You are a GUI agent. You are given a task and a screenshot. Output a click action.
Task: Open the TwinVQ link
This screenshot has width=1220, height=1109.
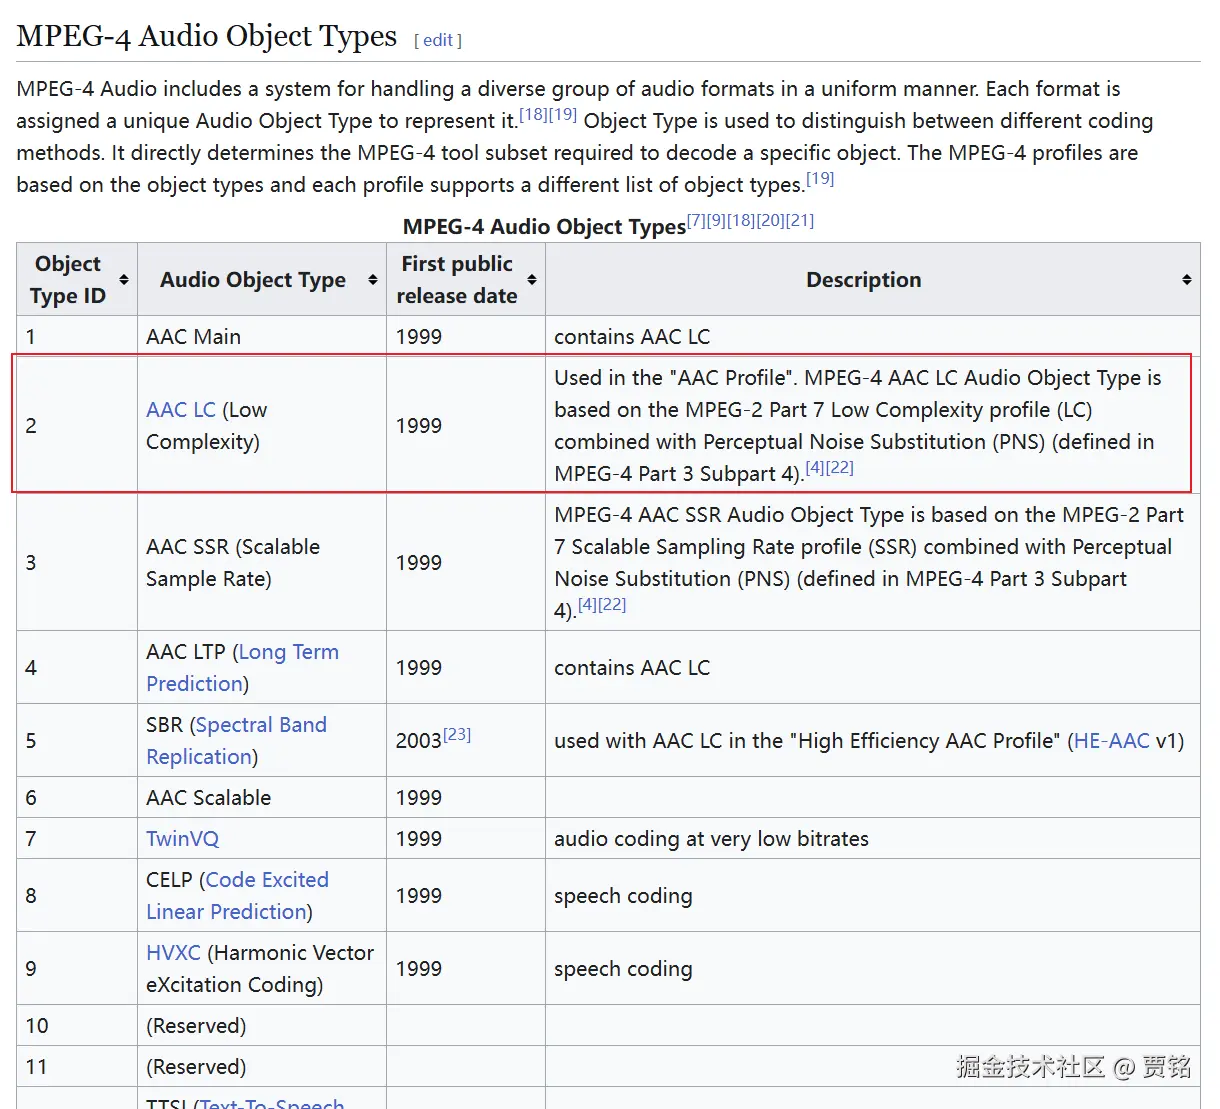182,839
